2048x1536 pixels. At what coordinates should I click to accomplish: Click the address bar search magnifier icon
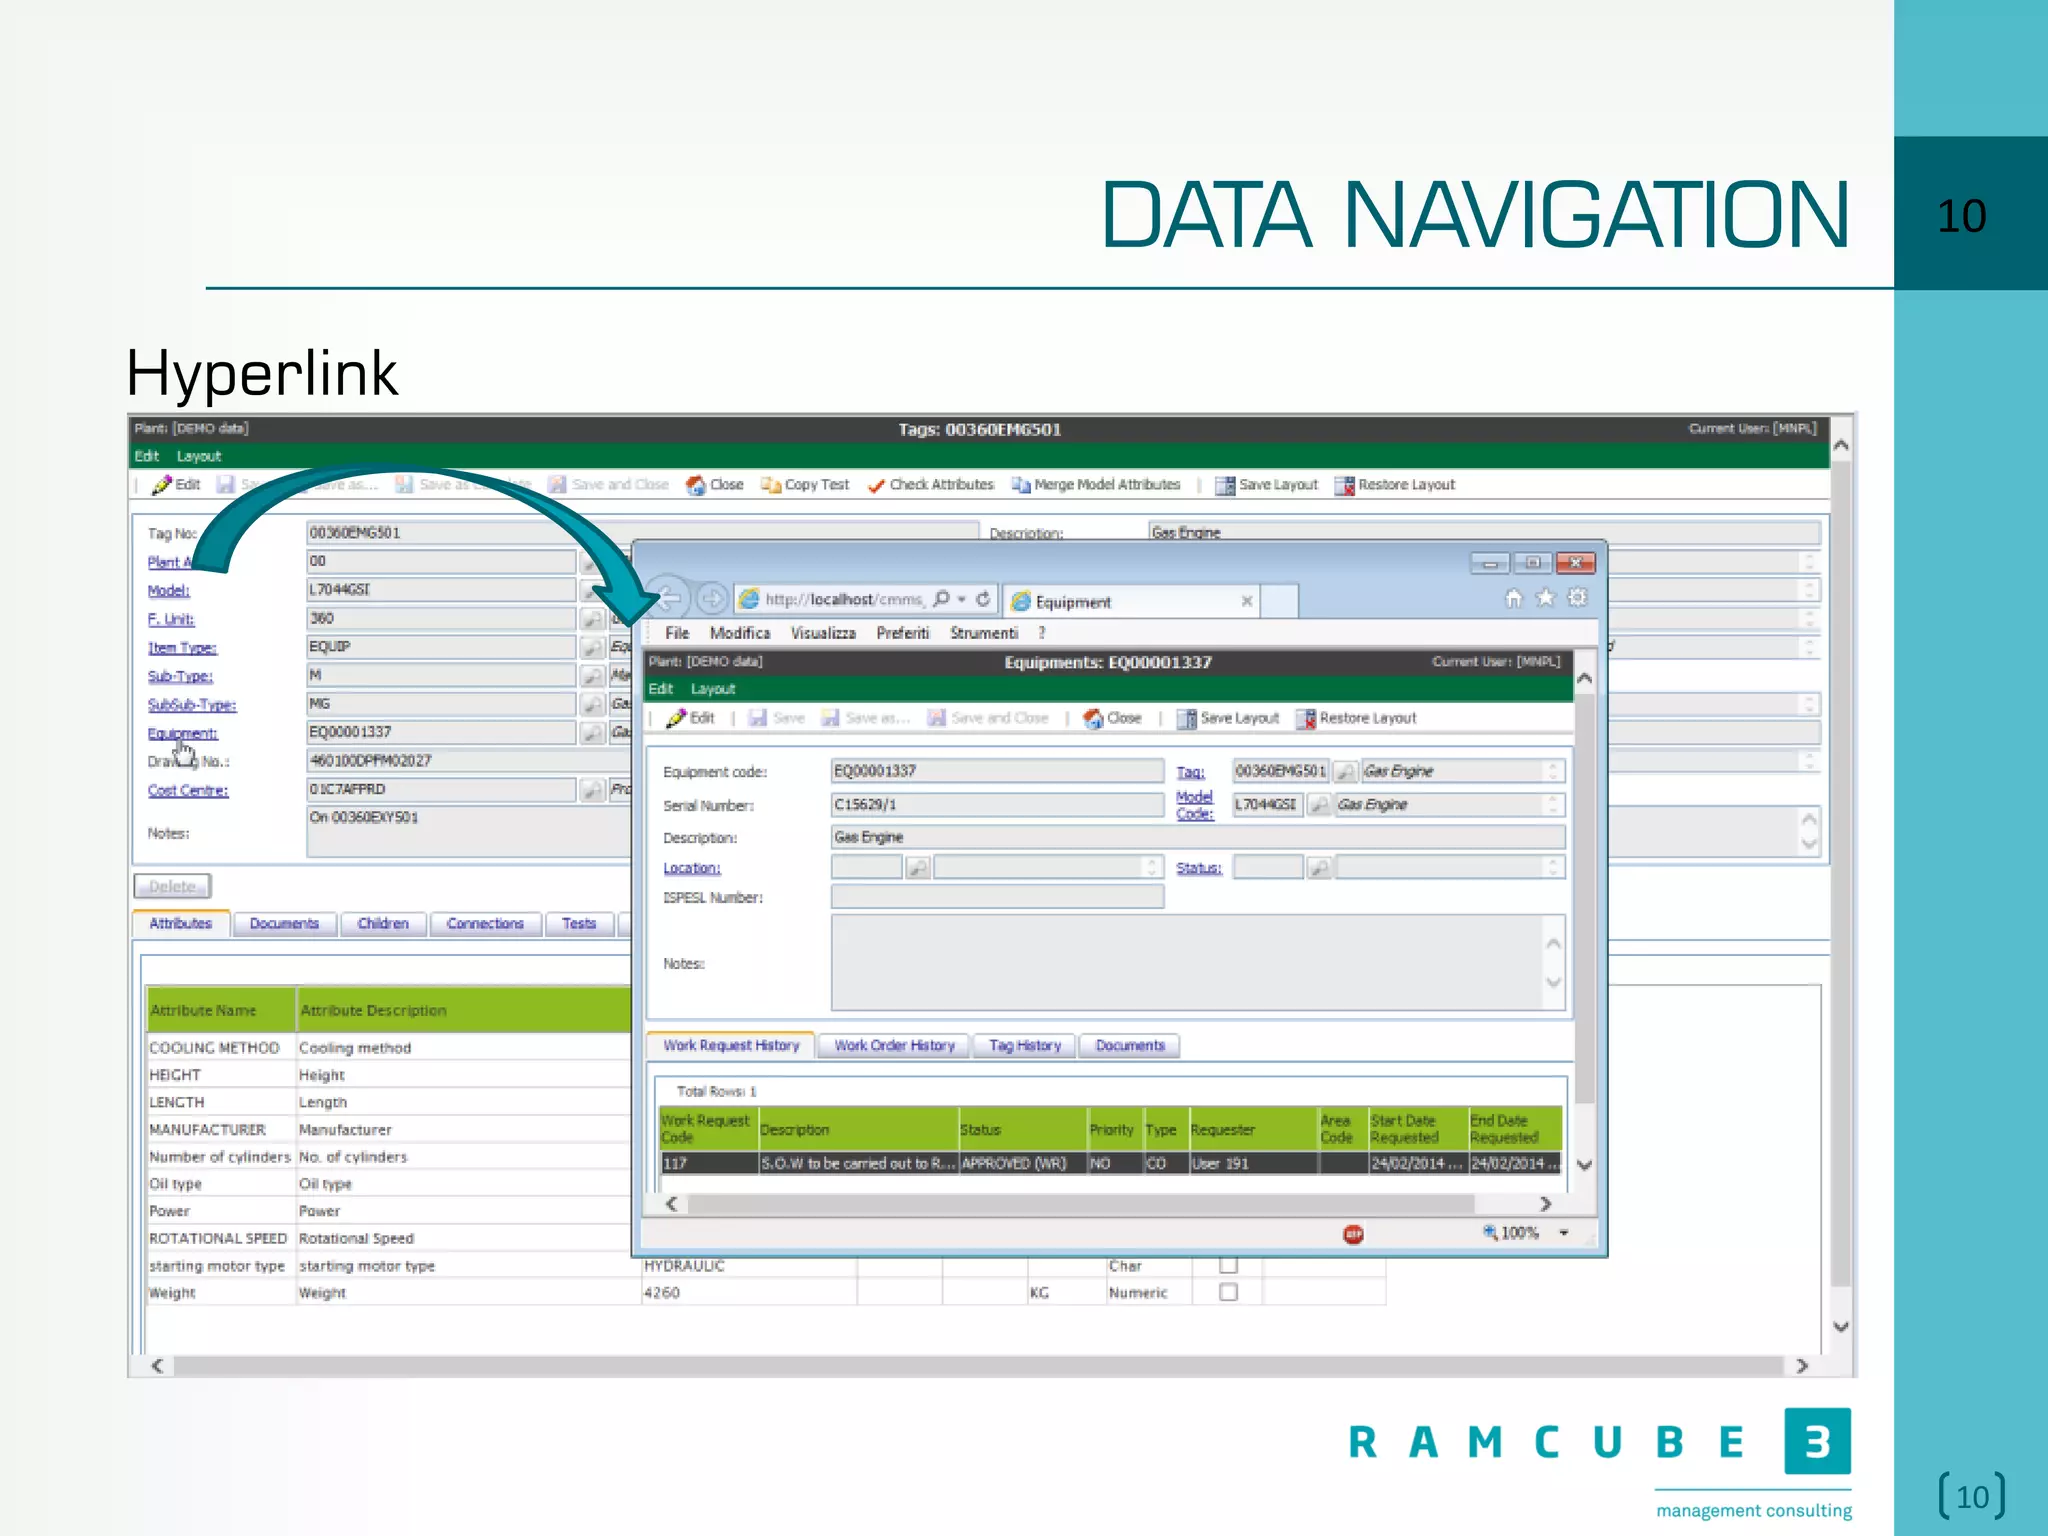click(941, 599)
